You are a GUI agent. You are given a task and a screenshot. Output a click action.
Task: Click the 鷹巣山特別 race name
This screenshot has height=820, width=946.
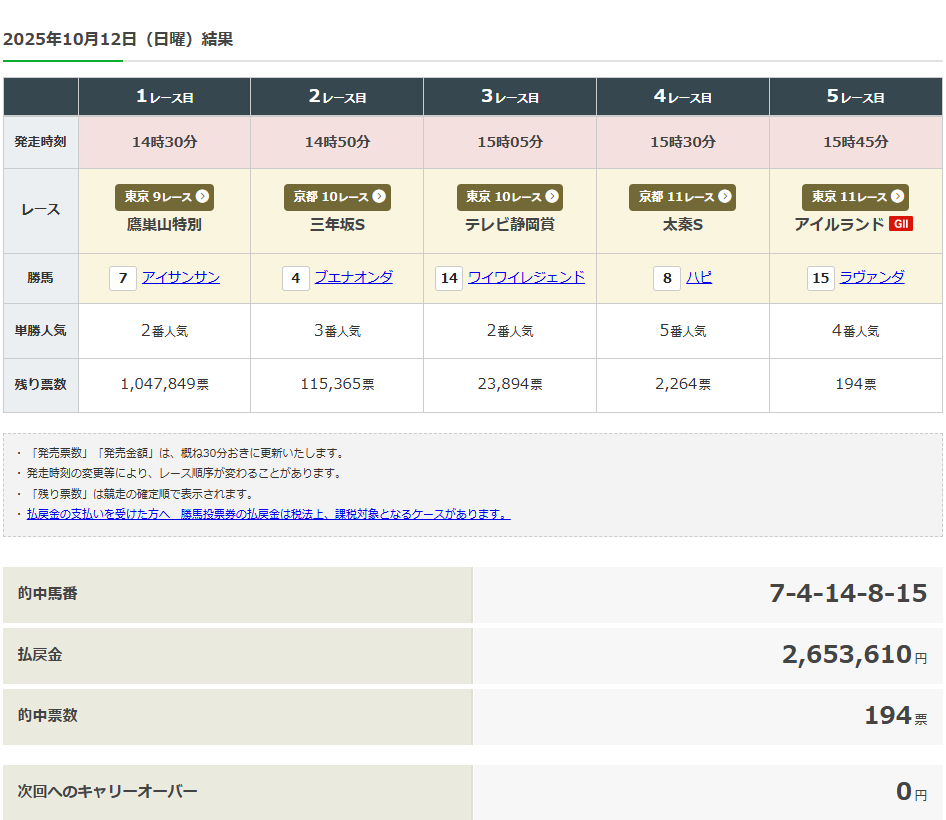164,225
